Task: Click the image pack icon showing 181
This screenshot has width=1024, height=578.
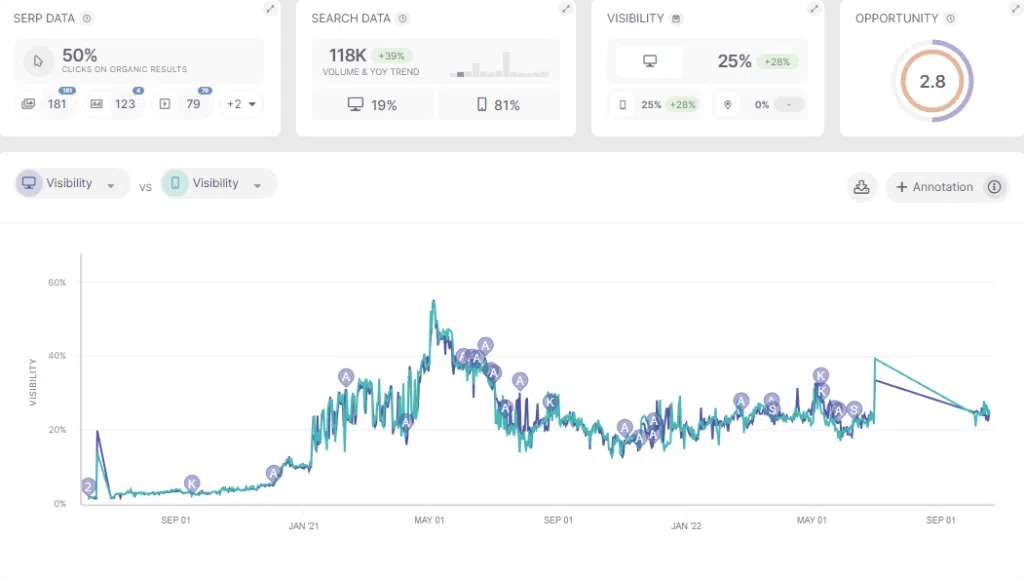Action: pyautogui.click(x=28, y=104)
